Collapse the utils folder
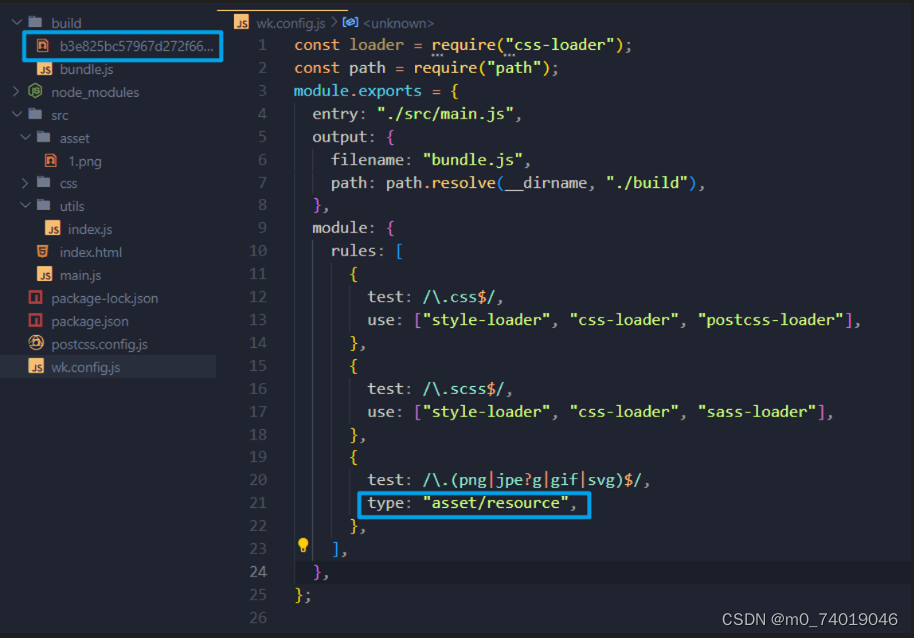Screen dimensions: 914x638 [x=25, y=206]
